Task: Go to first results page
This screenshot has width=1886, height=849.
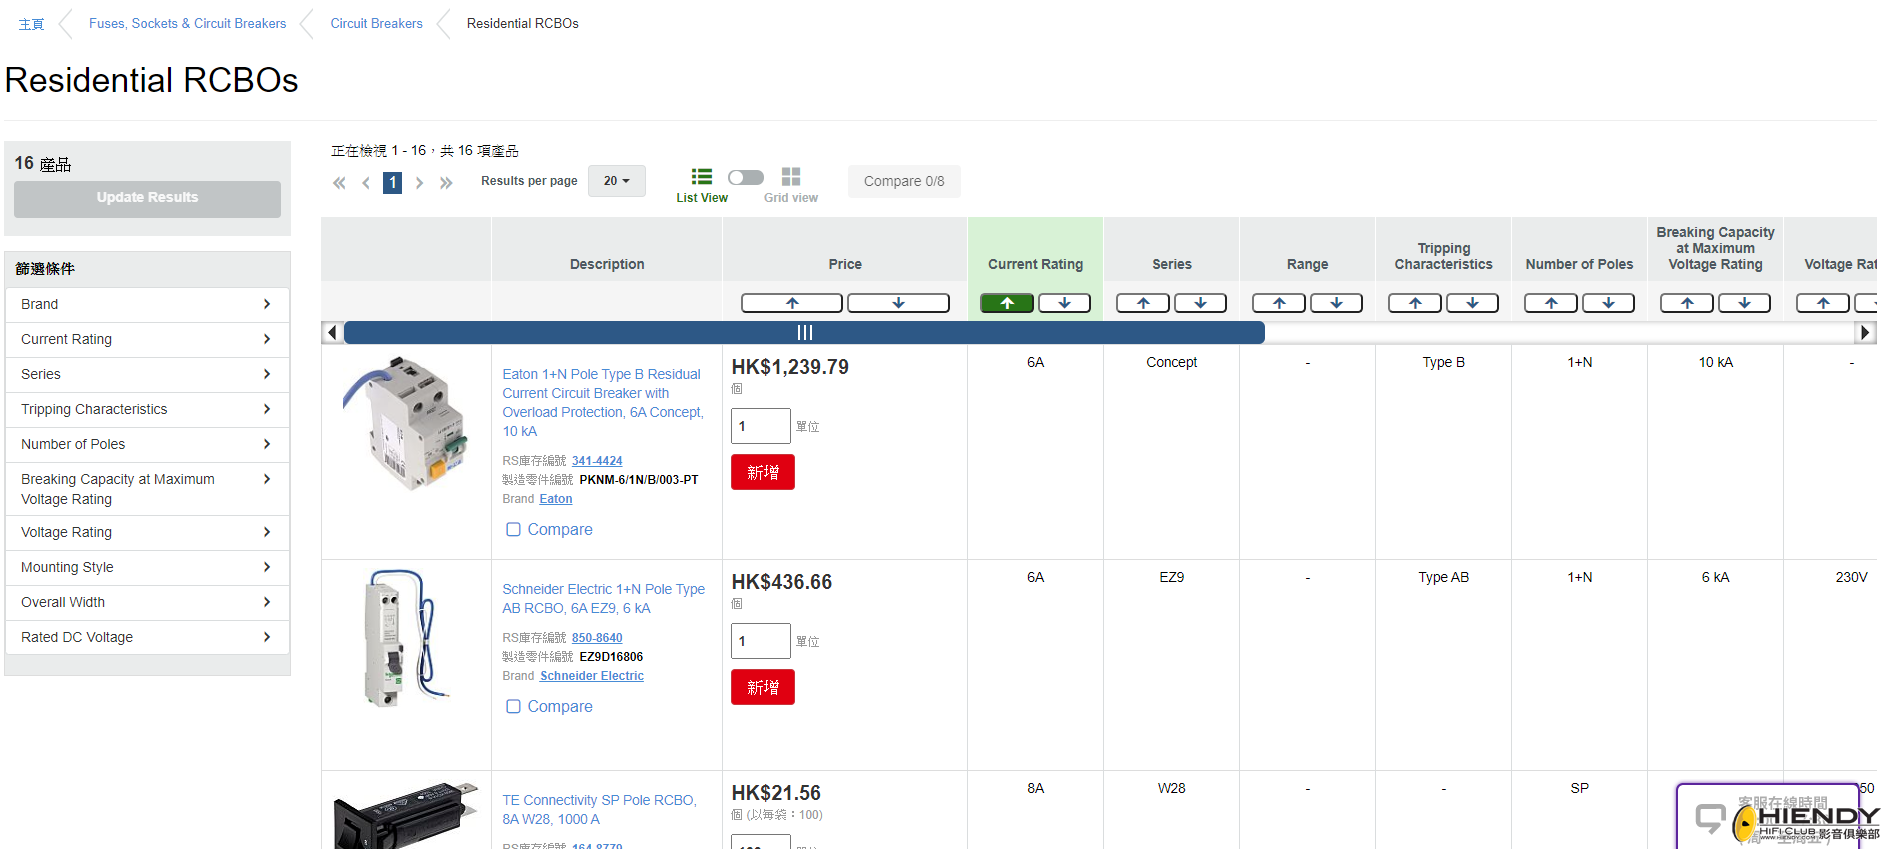Action: pyautogui.click(x=340, y=183)
